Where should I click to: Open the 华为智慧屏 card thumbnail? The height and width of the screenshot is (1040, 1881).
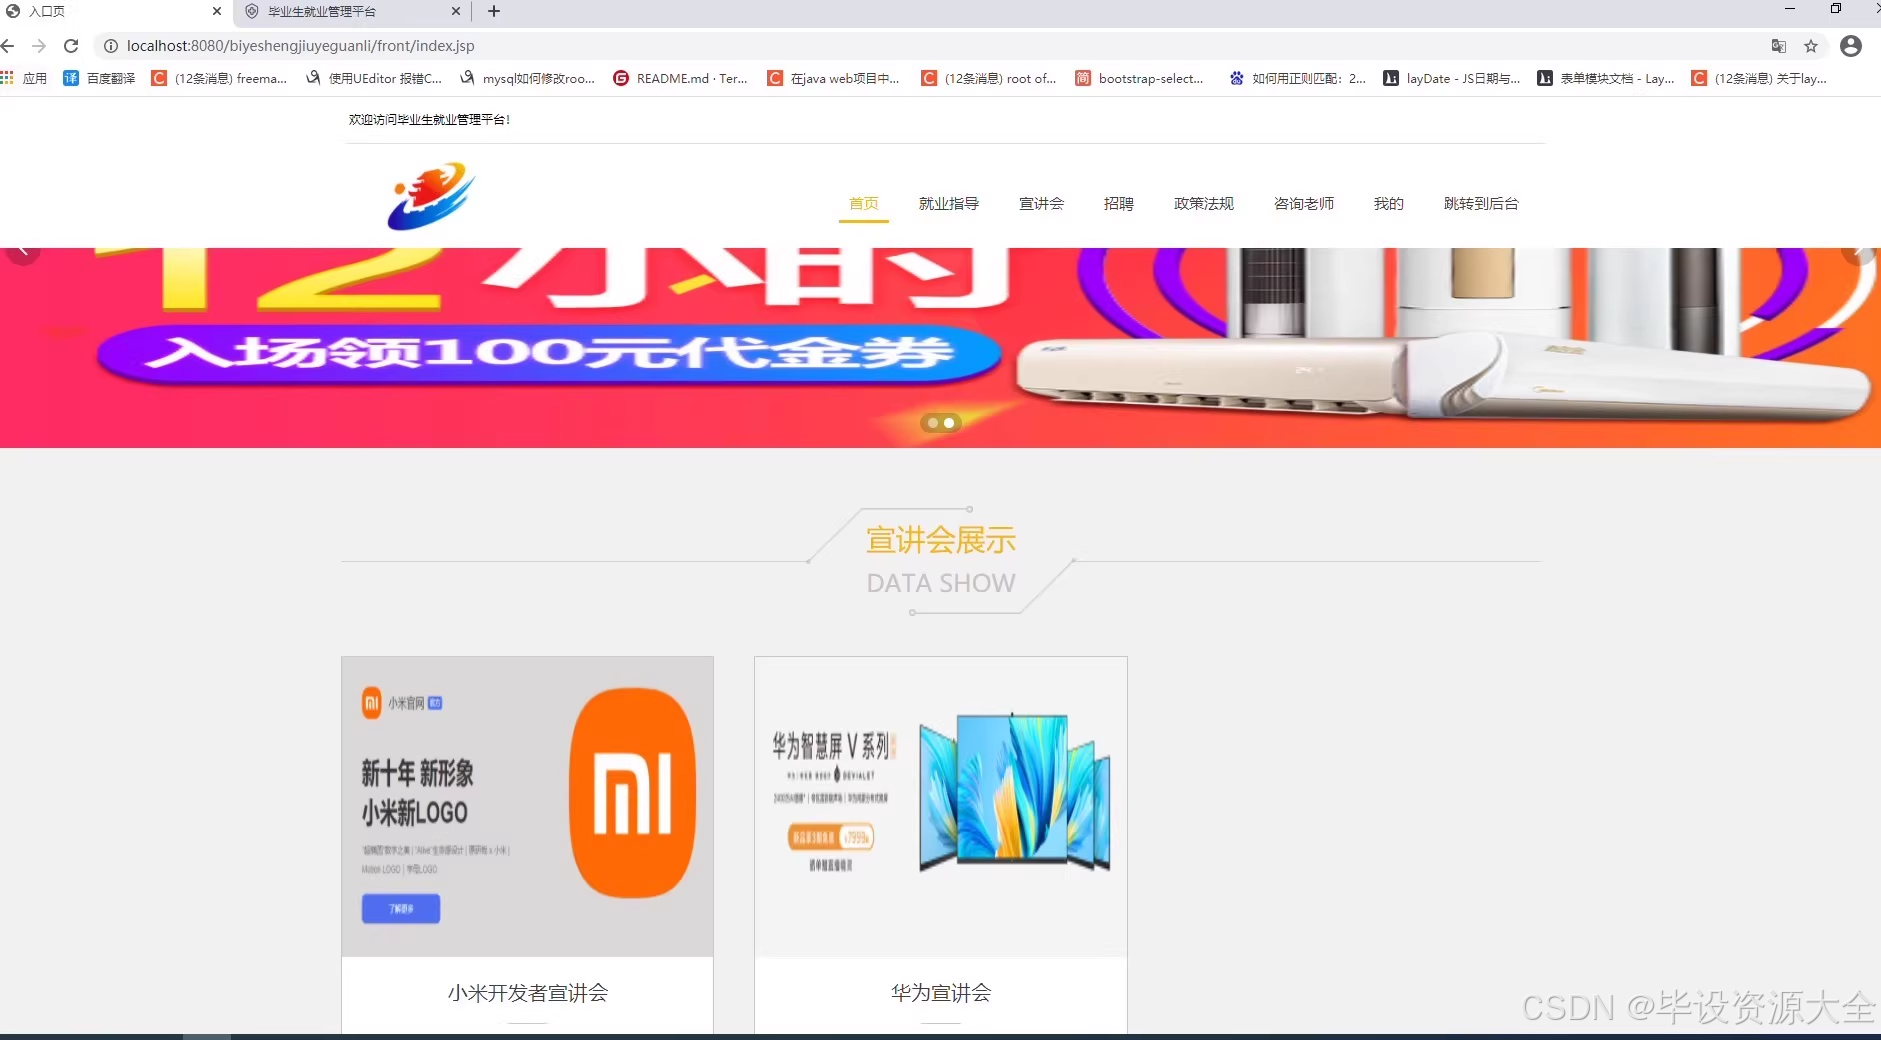[941, 807]
